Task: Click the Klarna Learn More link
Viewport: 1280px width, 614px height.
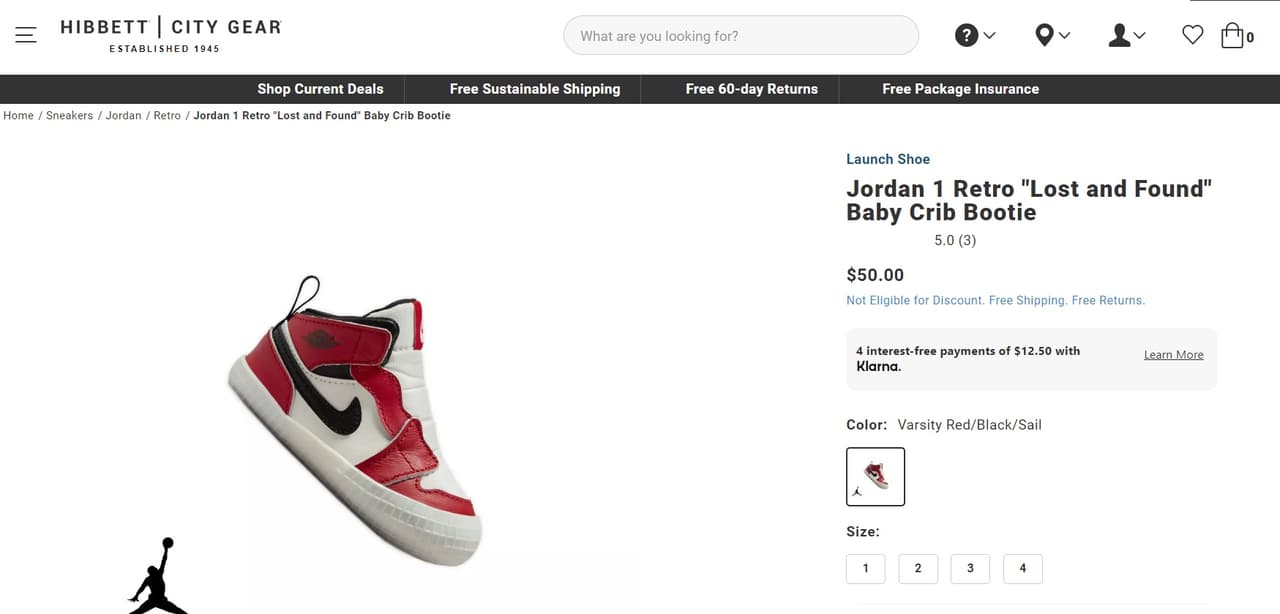Action: (x=1173, y=355)
